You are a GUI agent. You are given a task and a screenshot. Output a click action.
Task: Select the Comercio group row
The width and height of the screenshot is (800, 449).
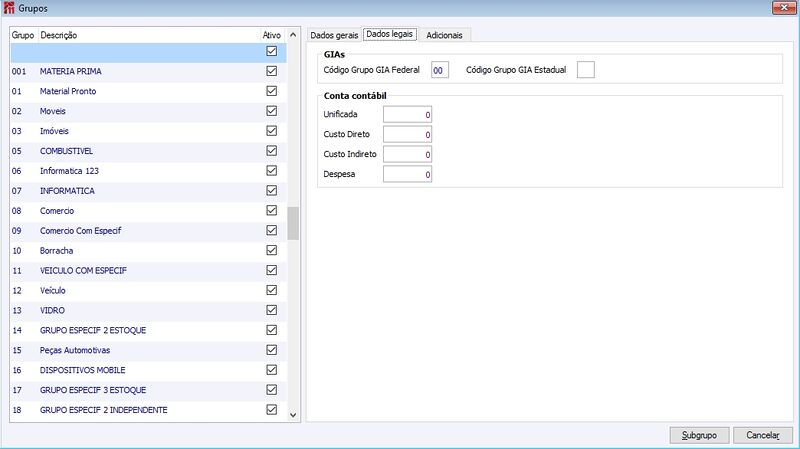[x=148, y=211]
